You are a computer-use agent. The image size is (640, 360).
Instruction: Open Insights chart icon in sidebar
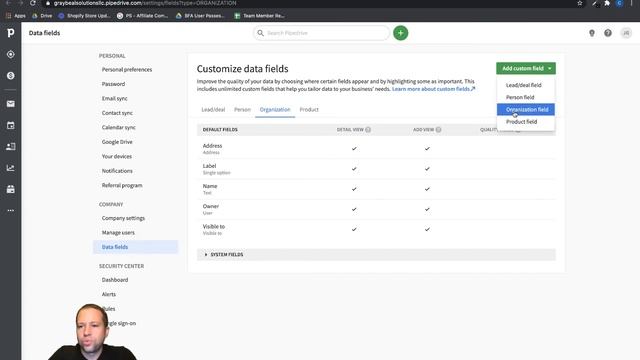pos(11,168)
